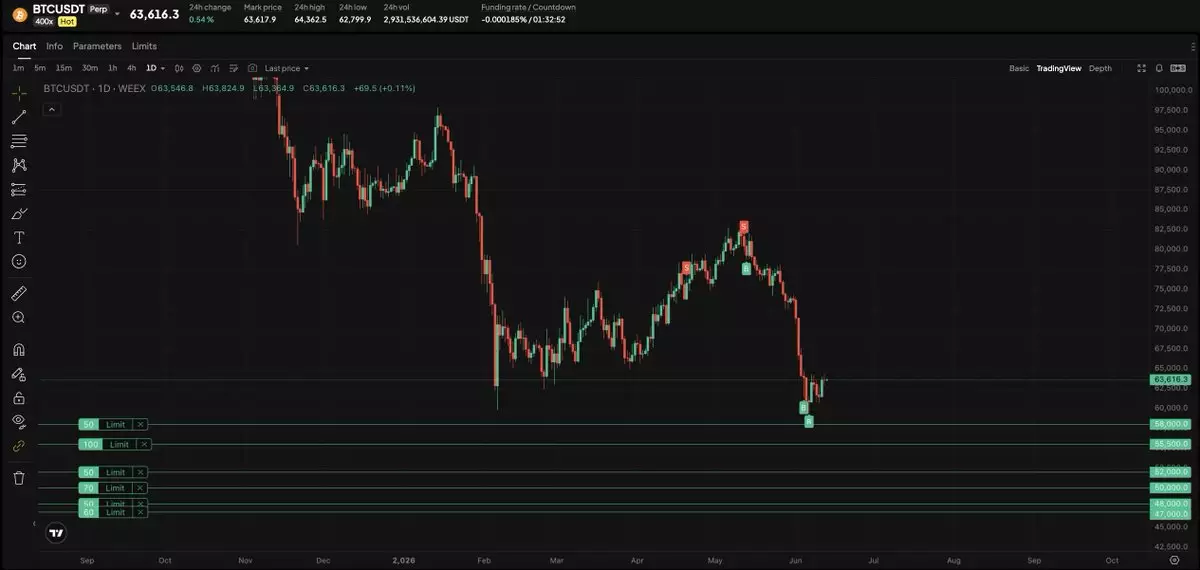Switch to Depth chart view
Image resolution: width=1200 pixels, height=570 pixels.
[x=1100, y=68]
